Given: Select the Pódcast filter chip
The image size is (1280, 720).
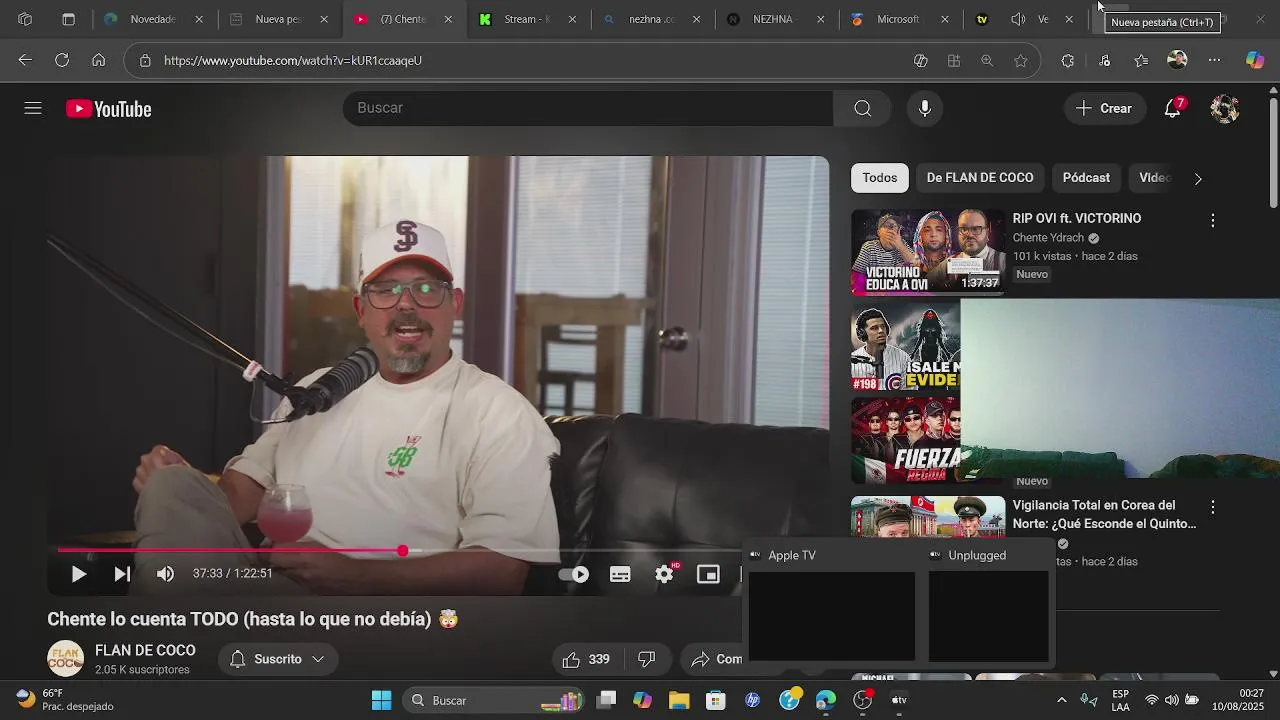Looking at the screenshot, I should 1086,178.
